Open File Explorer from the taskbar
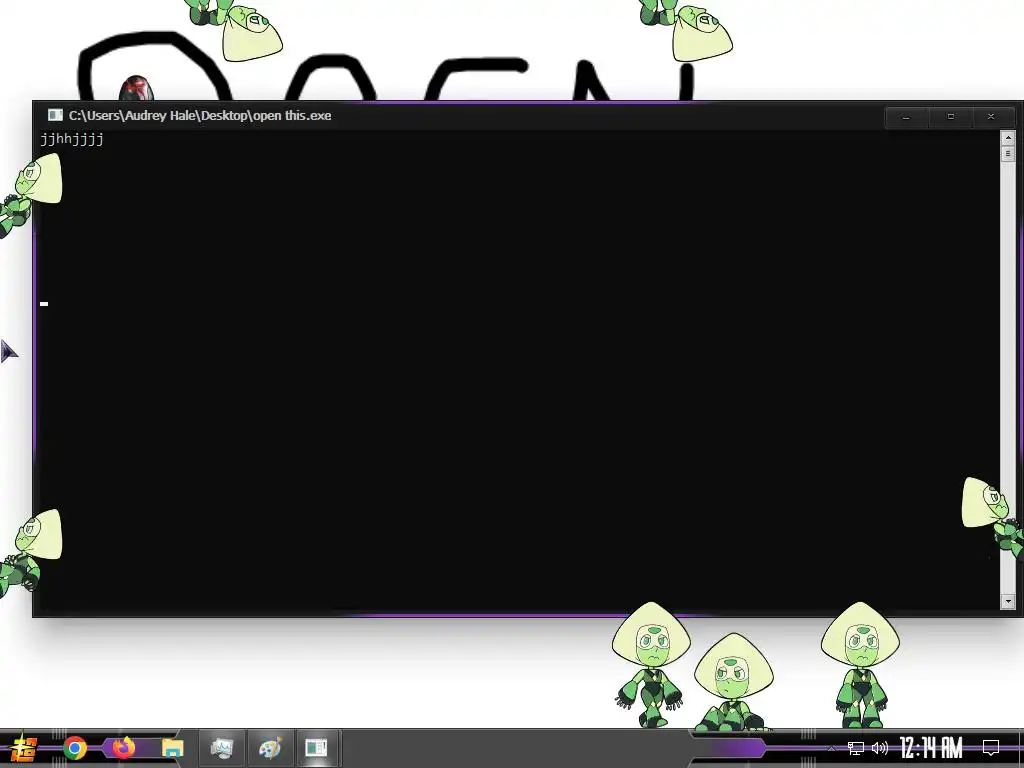This screenshot has width=1024, height=768. [x=172, y=748]
